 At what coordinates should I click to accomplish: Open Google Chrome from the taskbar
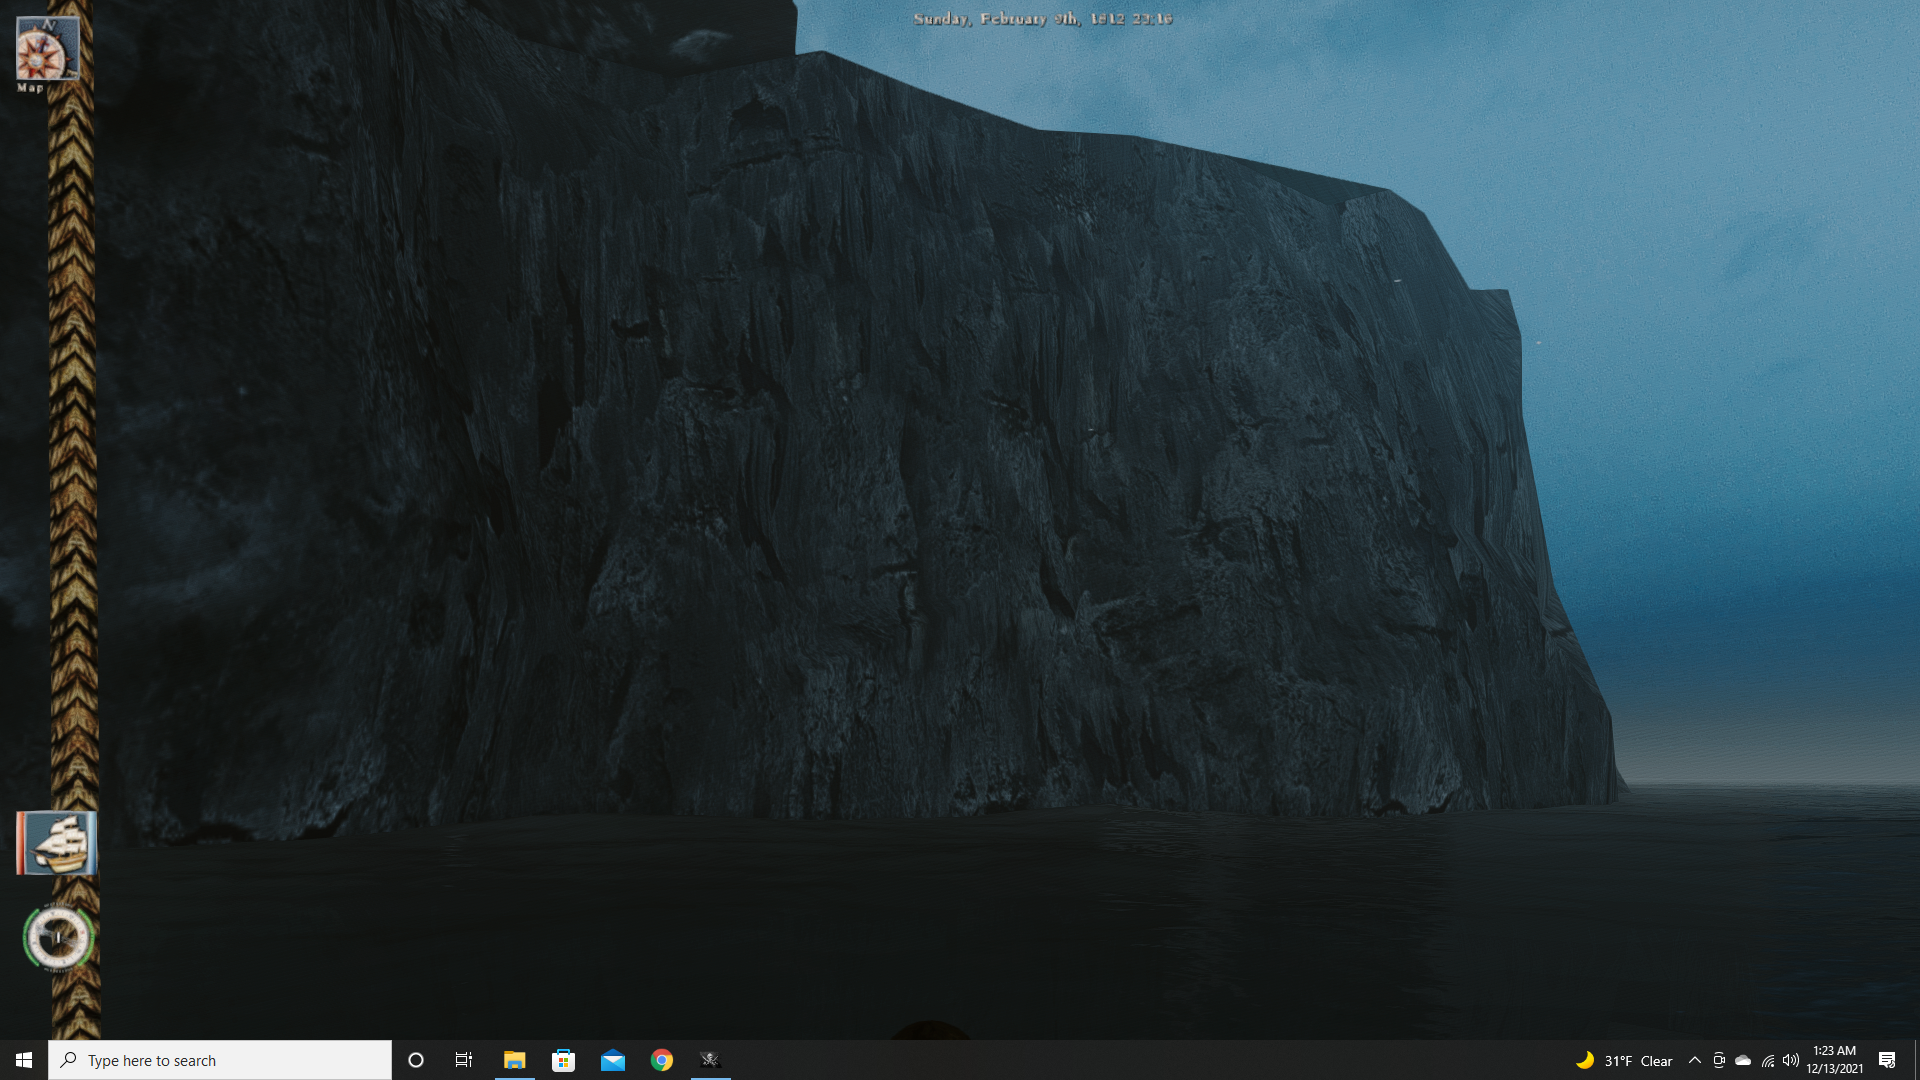(x=662, y=1060)
